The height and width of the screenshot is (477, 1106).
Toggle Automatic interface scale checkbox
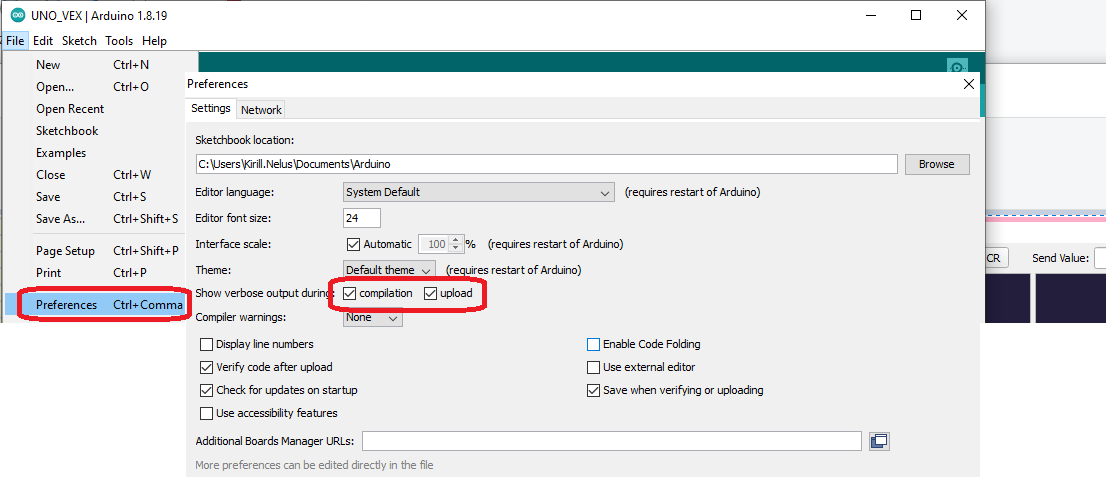click(x=354, y=244)
